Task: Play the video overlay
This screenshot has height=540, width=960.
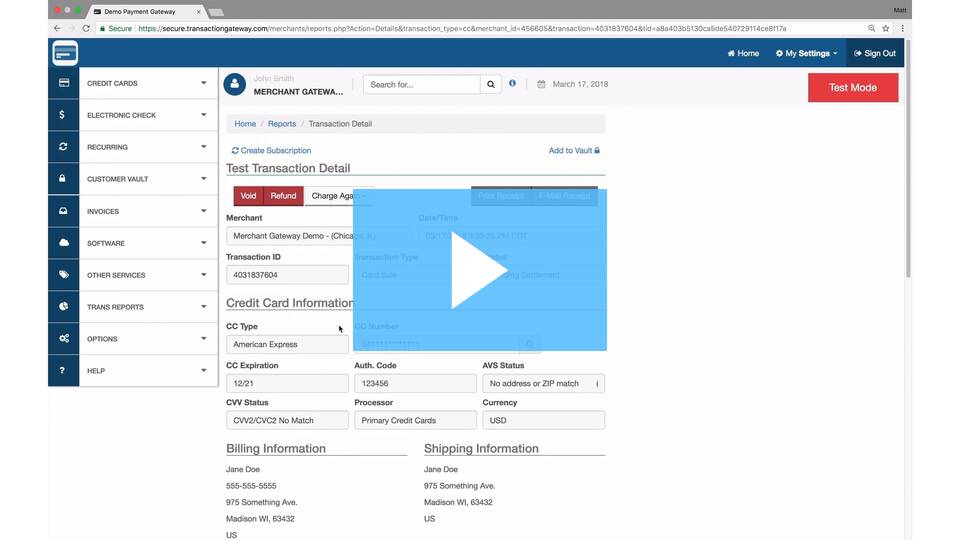Action: click(479, 270)
